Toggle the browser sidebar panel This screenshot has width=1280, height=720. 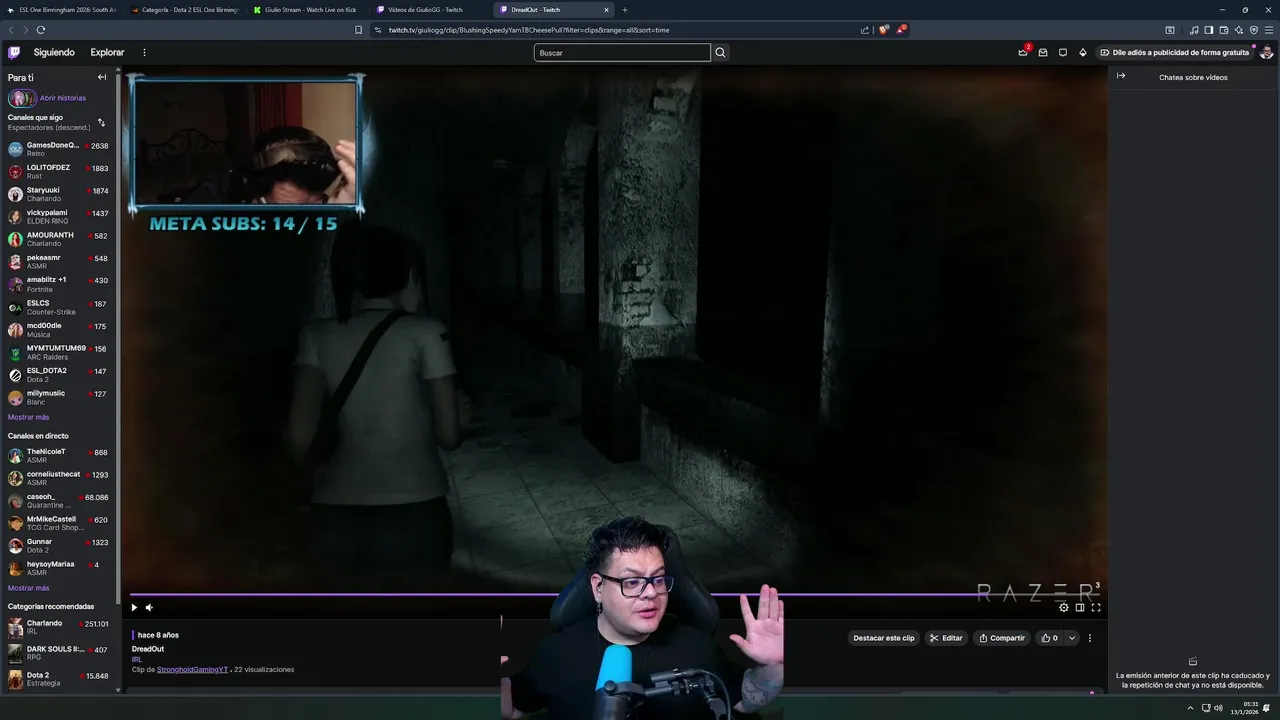[x=1209, y=30]
